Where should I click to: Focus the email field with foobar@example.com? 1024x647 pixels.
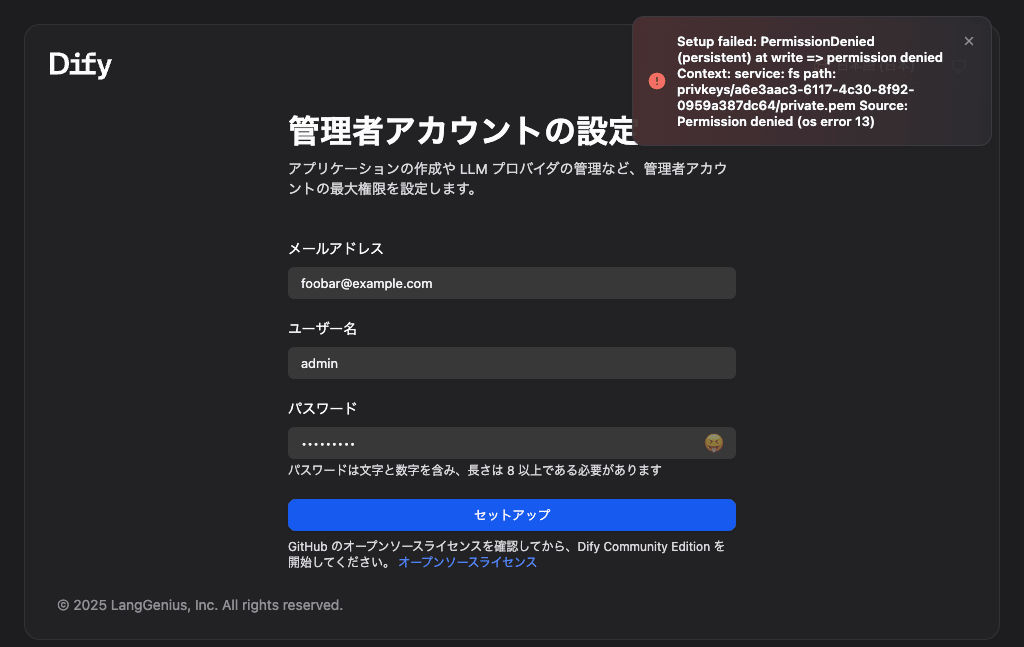(x=512, y=283)
